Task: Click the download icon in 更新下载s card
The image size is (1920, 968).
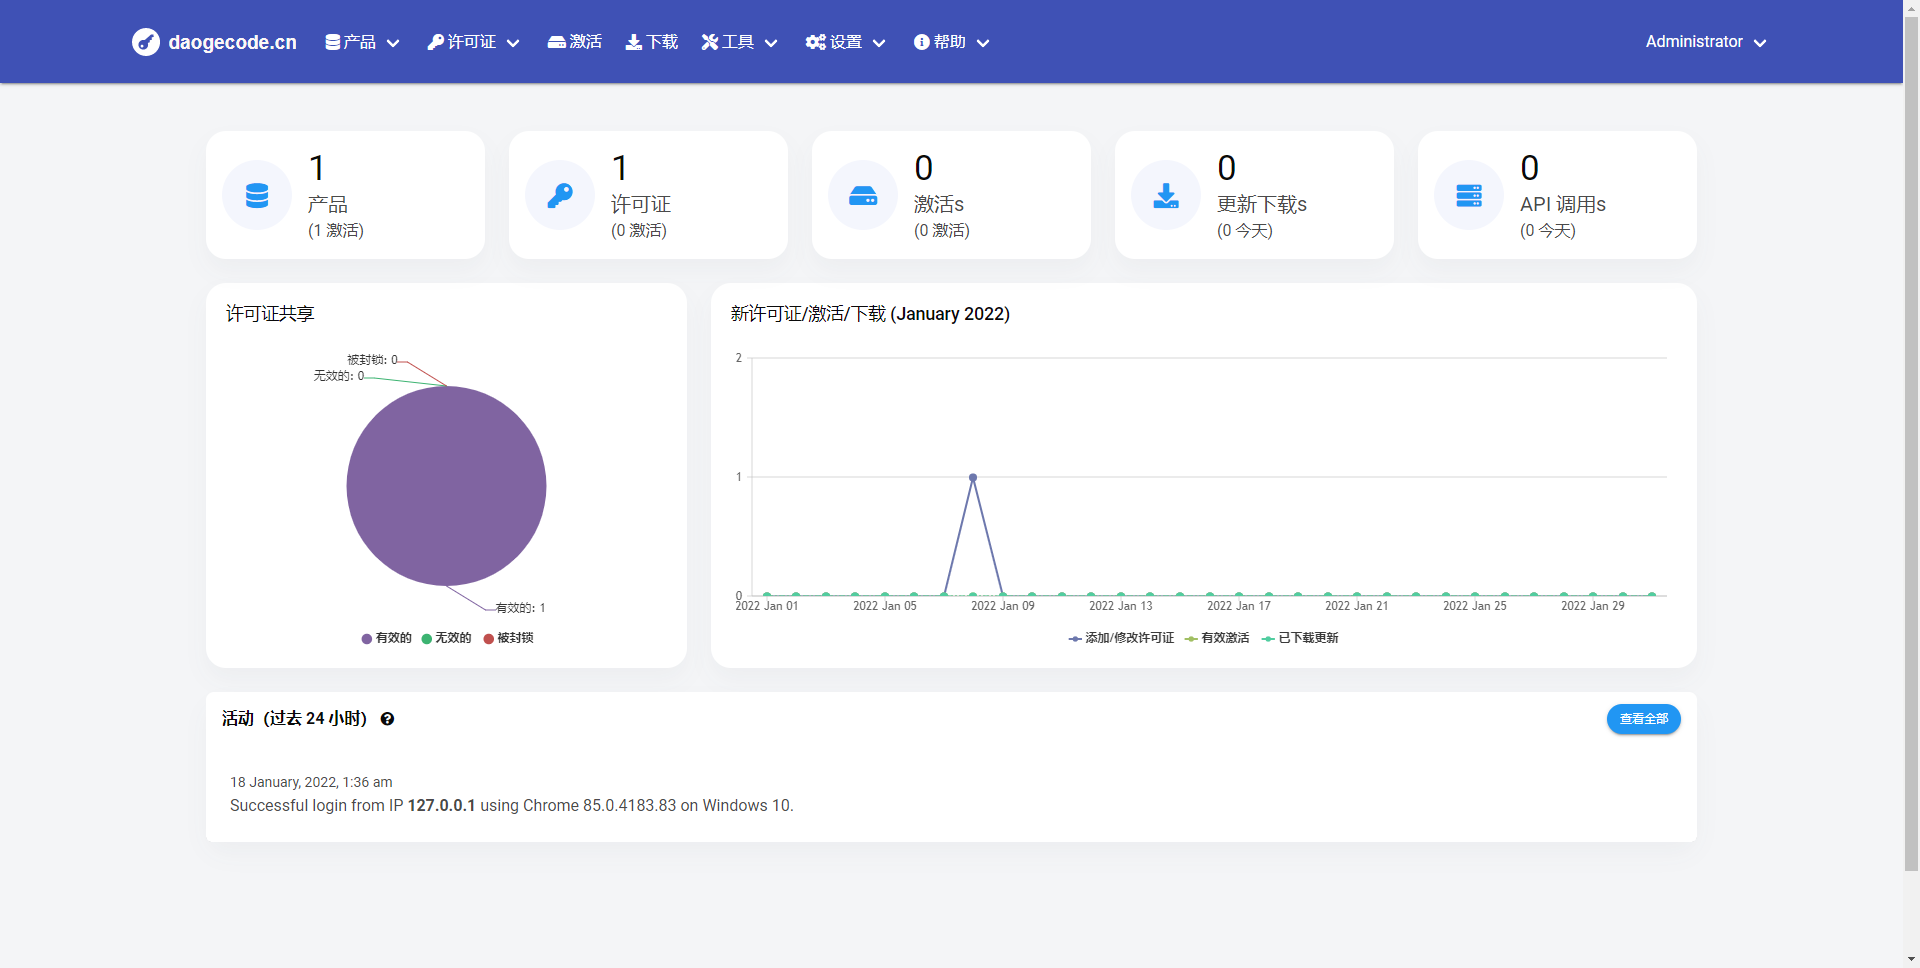Action: (x=1166, y=195)
